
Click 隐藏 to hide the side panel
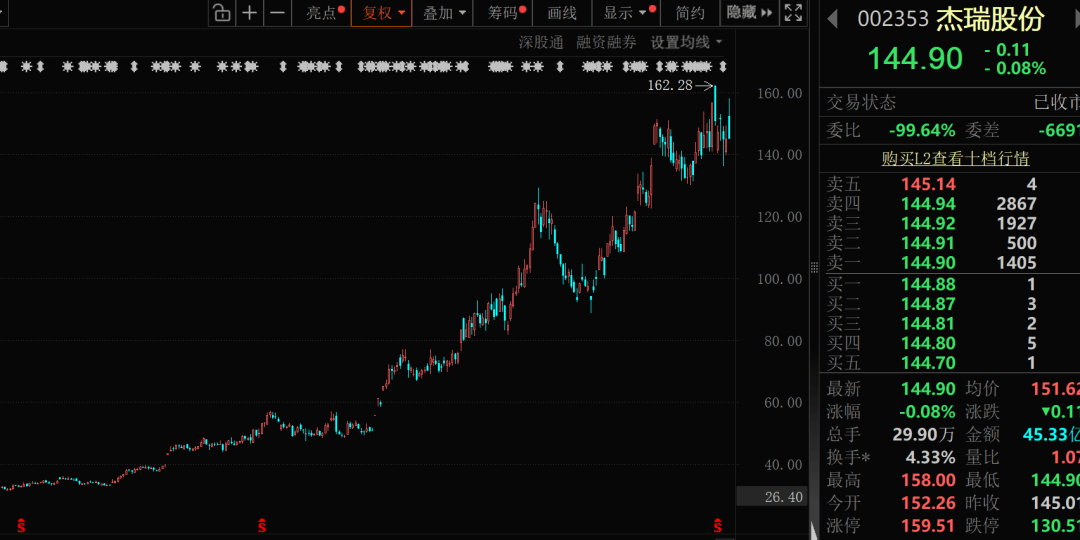point(750,12)
